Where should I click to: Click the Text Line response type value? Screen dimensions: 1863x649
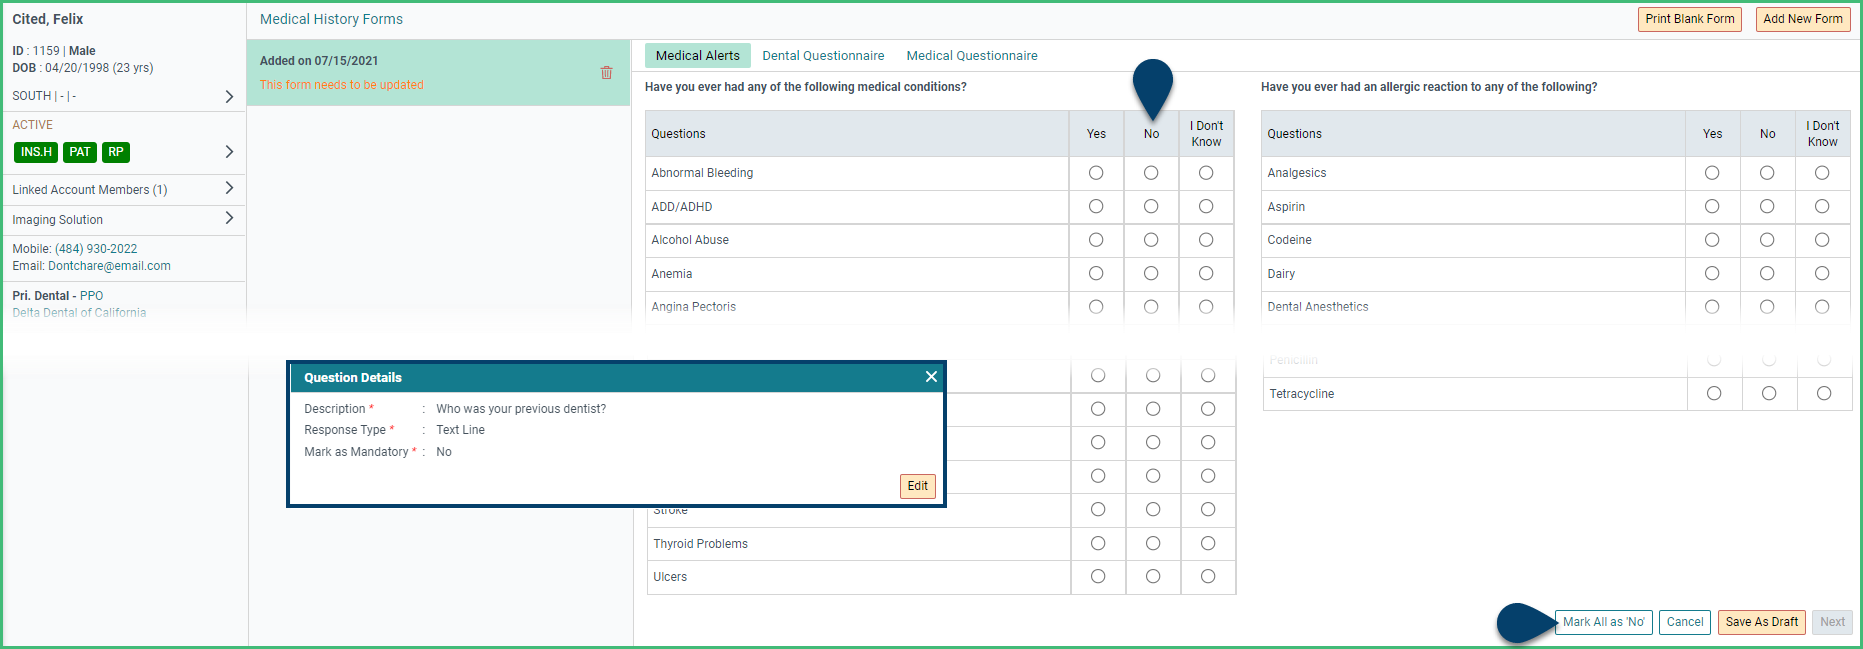460,430
